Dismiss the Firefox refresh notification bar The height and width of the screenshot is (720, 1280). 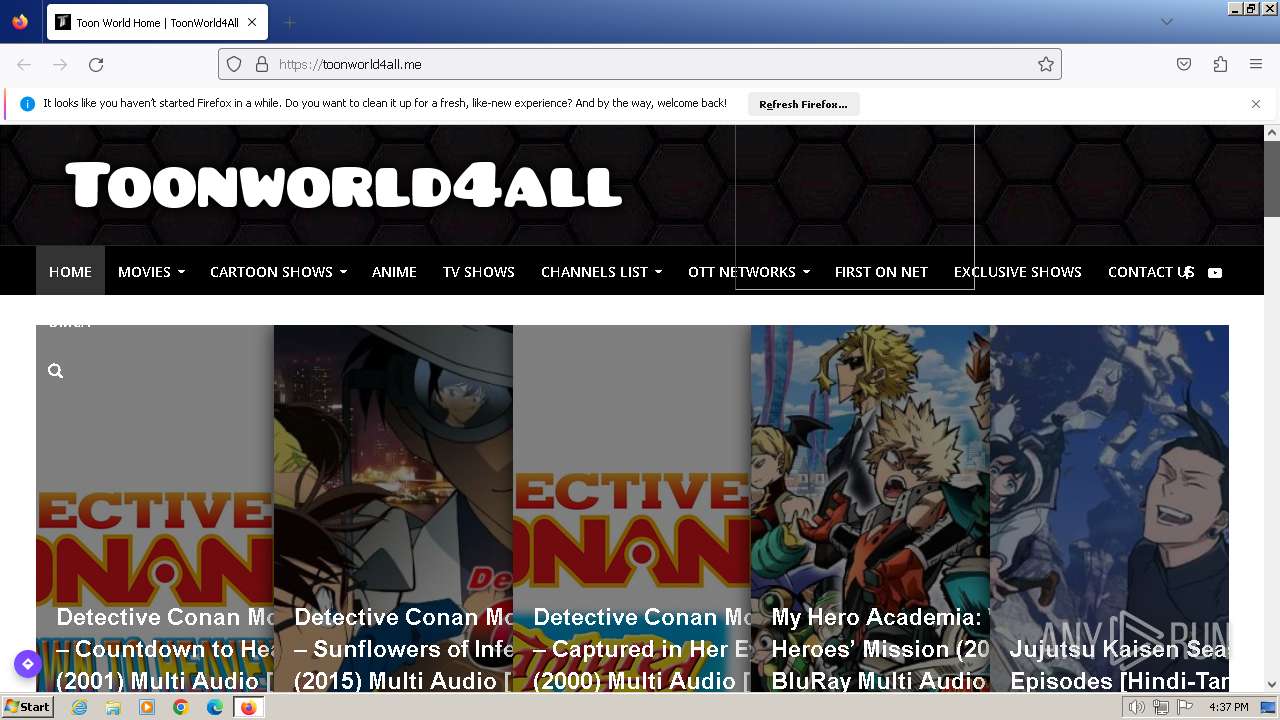coord(1256,104)
